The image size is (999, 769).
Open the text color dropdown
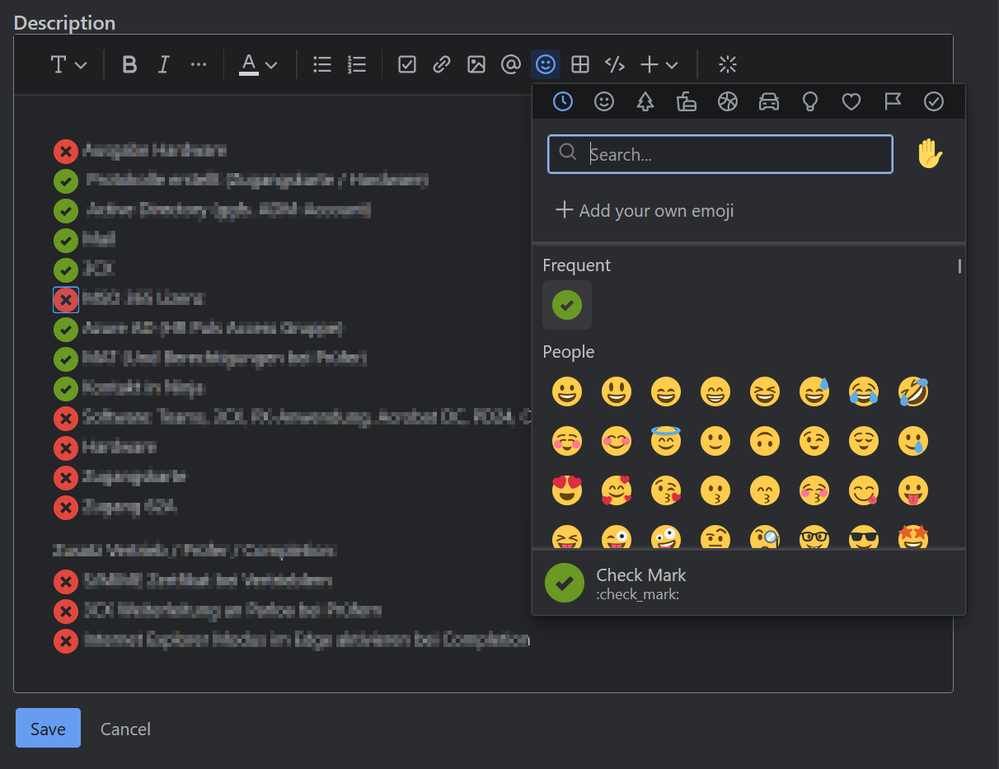click(x=257, y=65)
